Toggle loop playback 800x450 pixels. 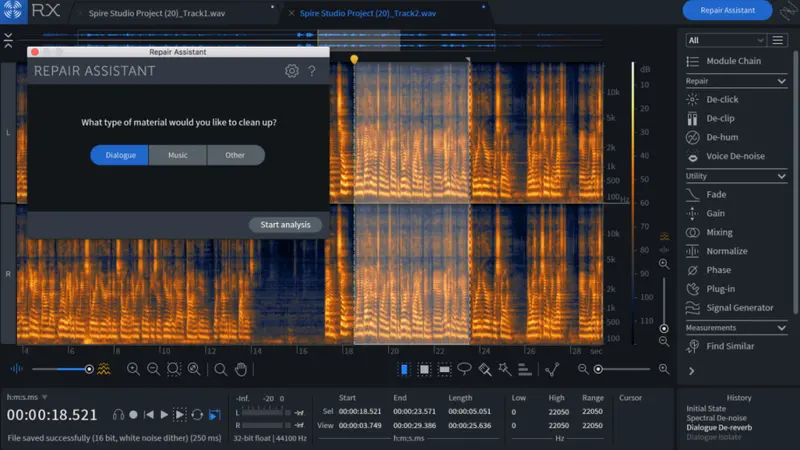click(x=197, y=415)
